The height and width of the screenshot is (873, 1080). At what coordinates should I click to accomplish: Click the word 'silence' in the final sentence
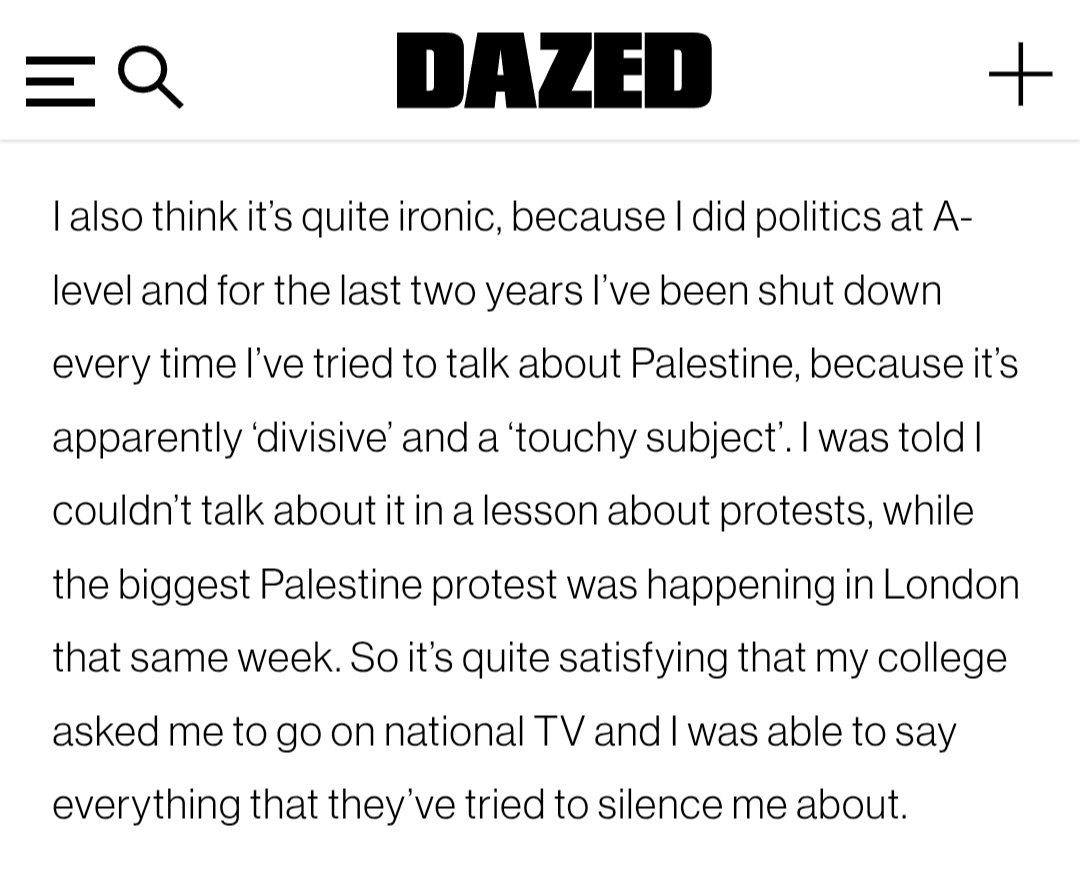click(x=659, y=805)
